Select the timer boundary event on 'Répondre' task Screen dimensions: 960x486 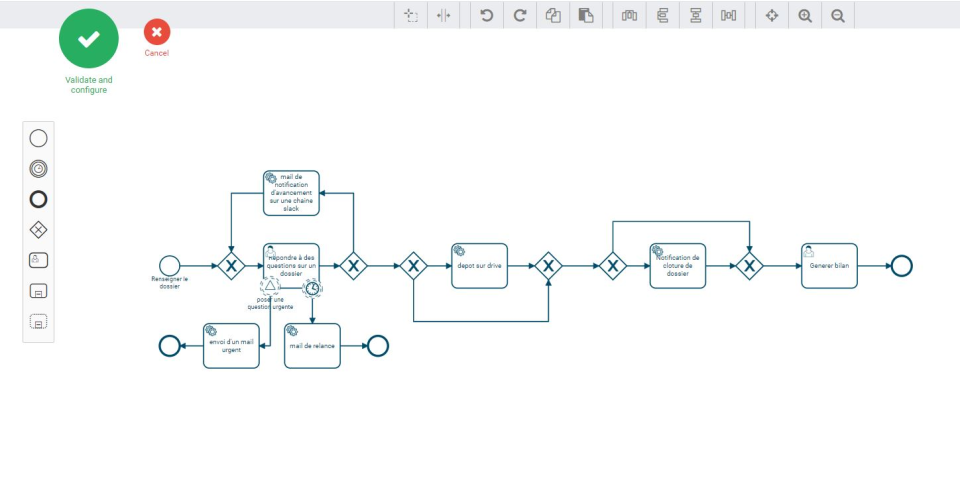312,288
